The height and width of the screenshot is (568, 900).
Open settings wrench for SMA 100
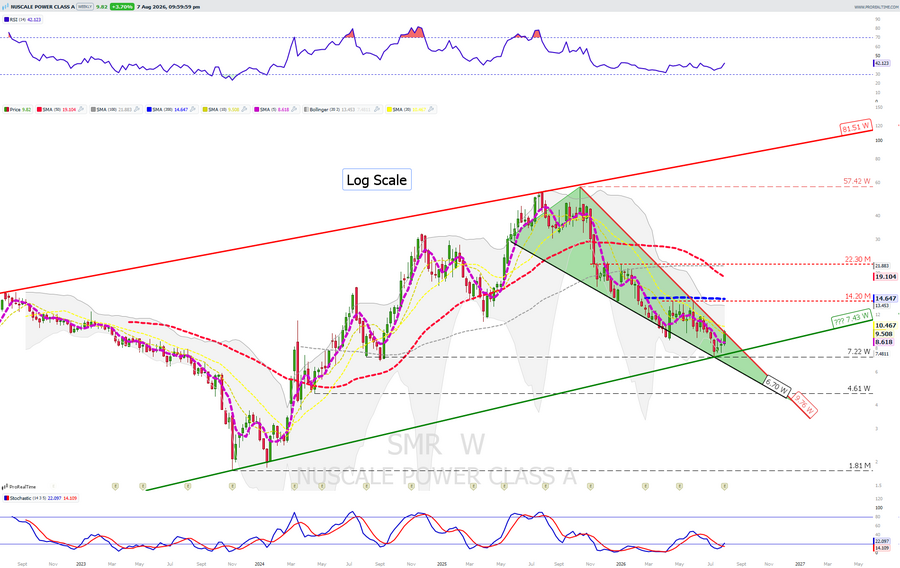tap(137, 109)
